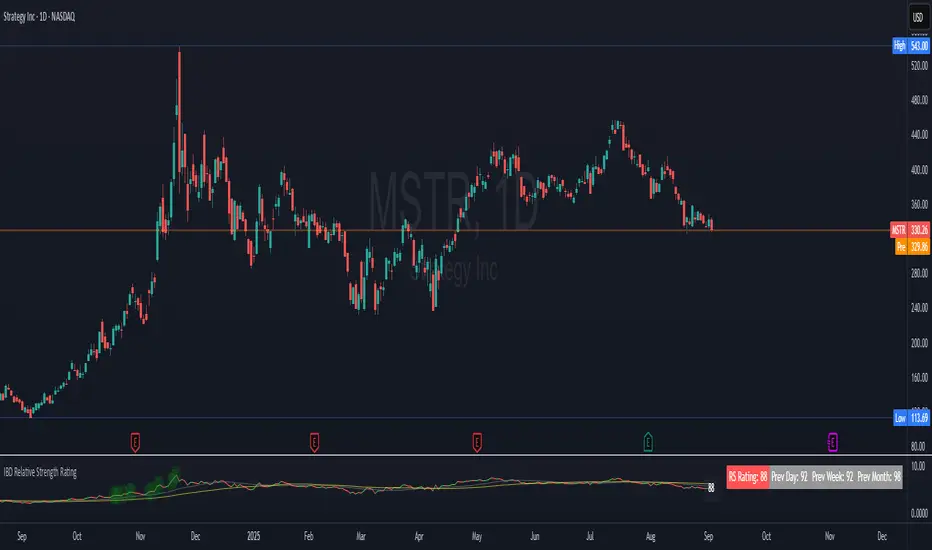Open the red earnings marker at May 2025
This screenshot has height=550, width=932.
477,442
